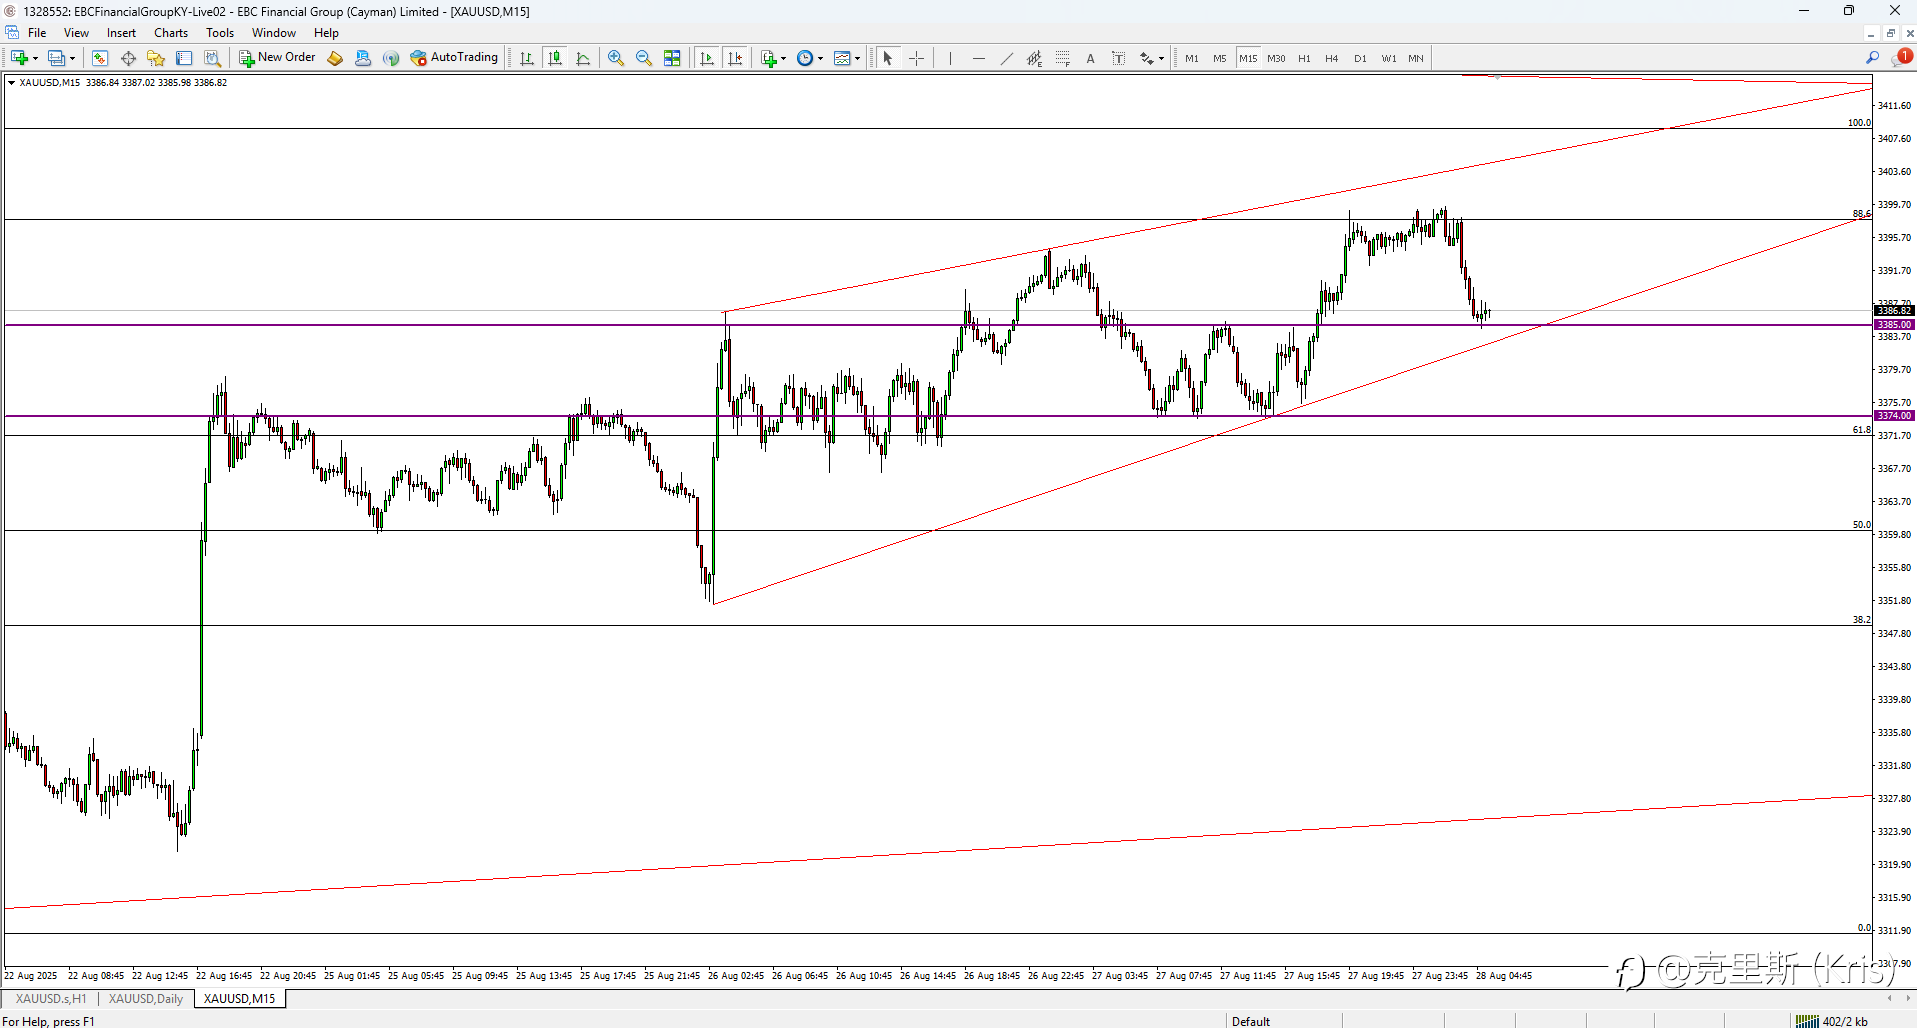This screenshot has height=1028, width=1917.
Task: Select the Crosshair tool
Action: pos(916,58)
